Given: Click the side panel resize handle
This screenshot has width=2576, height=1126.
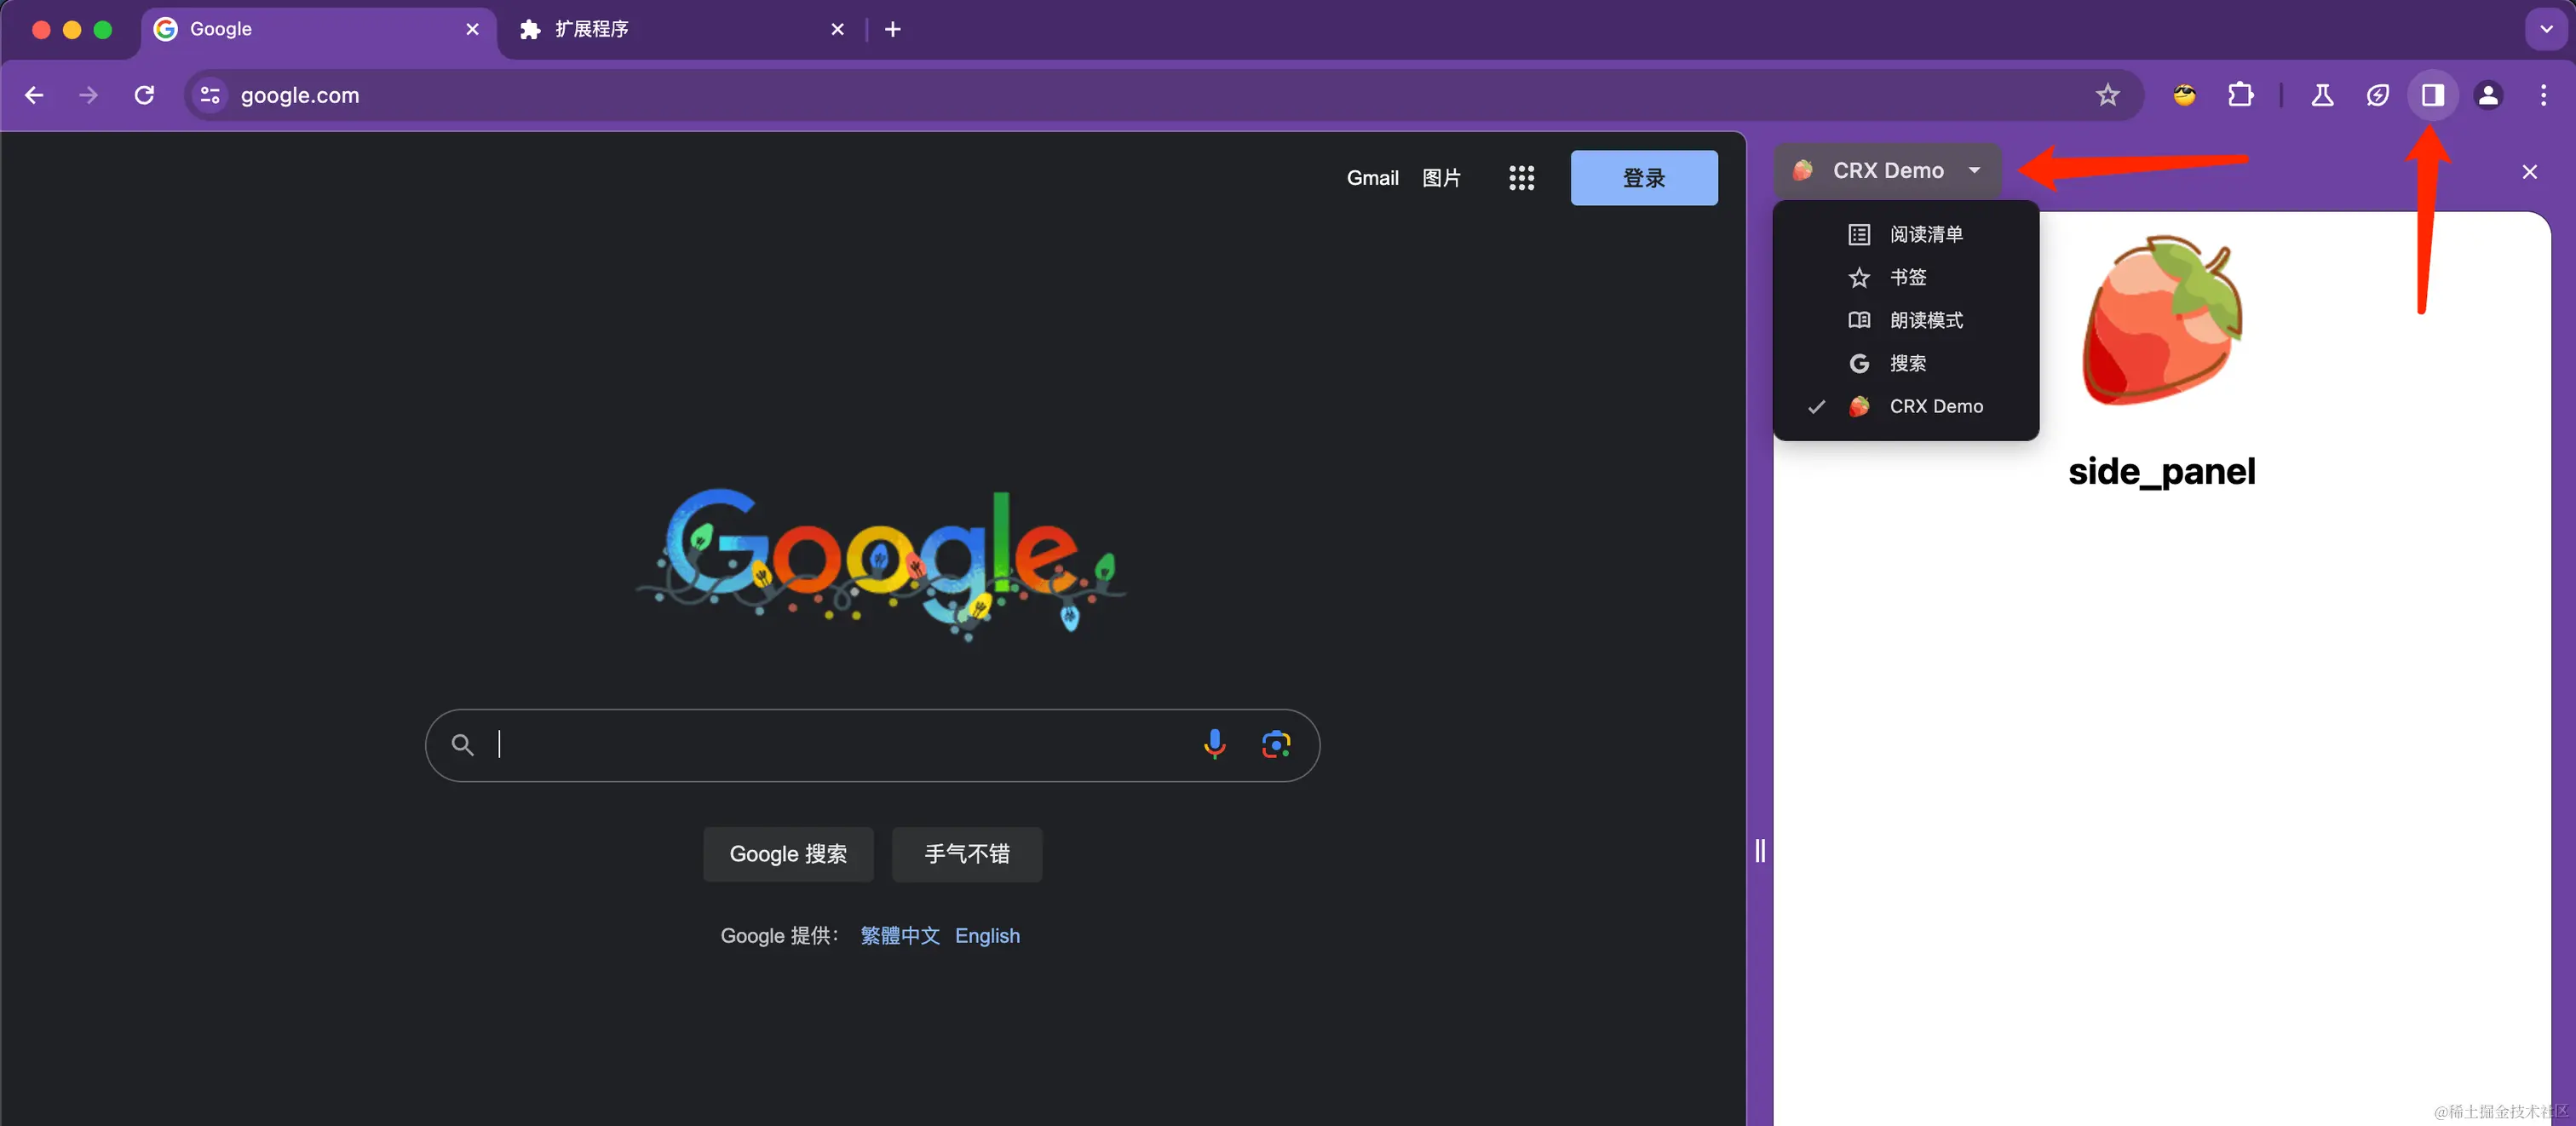Looking at the screenshot, I should click(x=1760, y=850).
